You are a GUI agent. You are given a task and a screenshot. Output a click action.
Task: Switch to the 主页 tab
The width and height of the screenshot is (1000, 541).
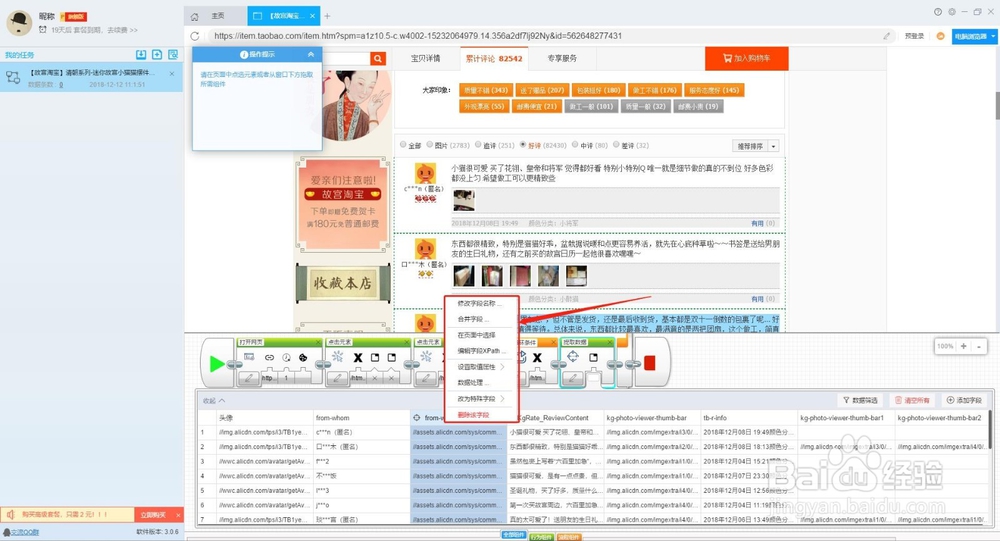(216, 16)
